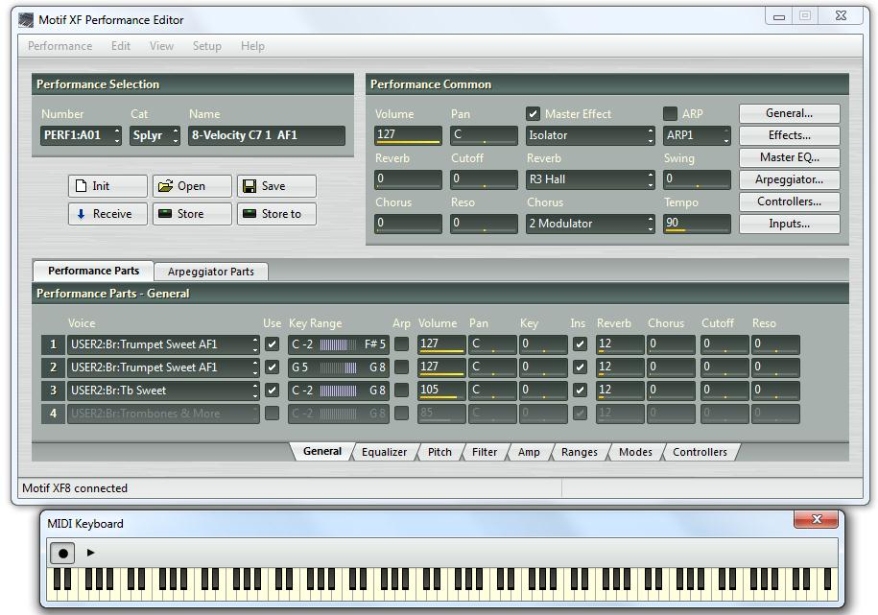The height and width of the screenshot is (615, 878).
Task: Switch to the Amp bottom tab
Action: pyautogui.click(x=529, y=452)
